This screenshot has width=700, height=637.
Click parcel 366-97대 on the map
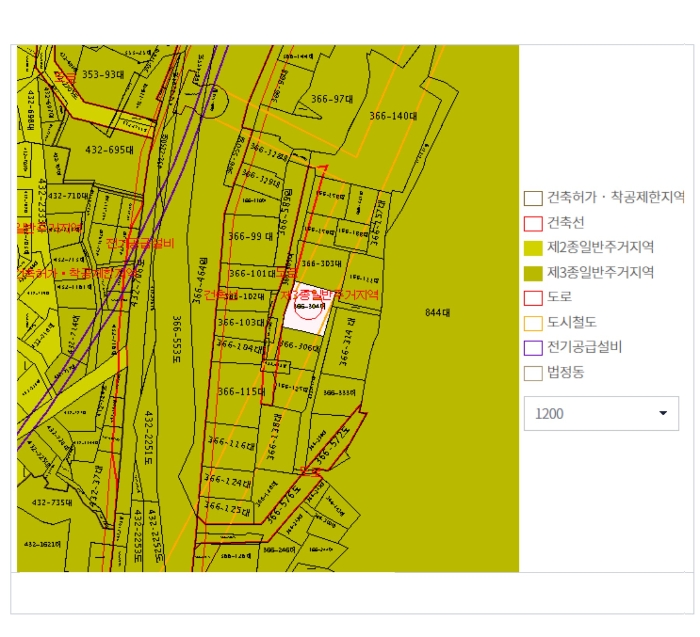[x=332, y=99]
